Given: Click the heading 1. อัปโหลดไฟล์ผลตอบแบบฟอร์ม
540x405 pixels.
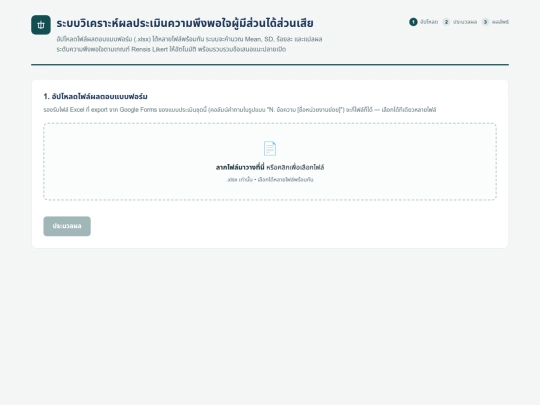Looking at the screenshot, I should 95,96.
